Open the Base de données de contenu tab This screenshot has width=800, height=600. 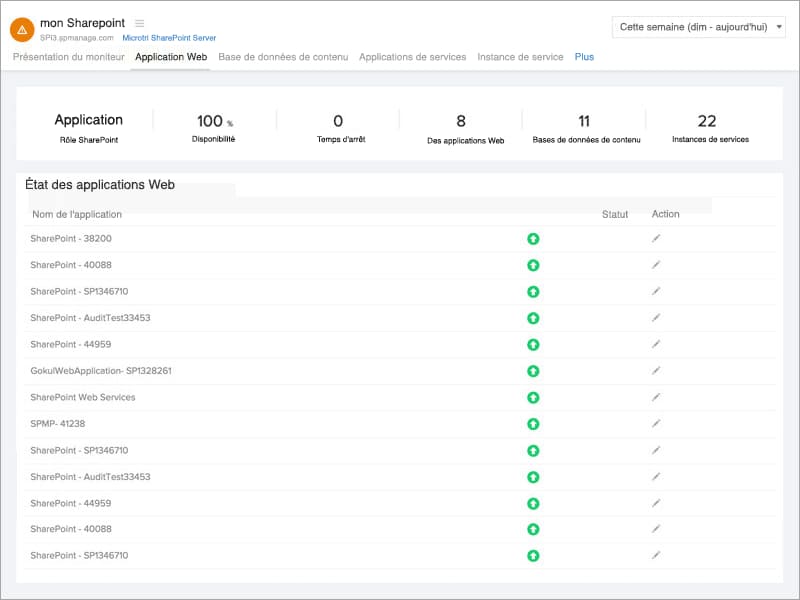coord(283,57)
